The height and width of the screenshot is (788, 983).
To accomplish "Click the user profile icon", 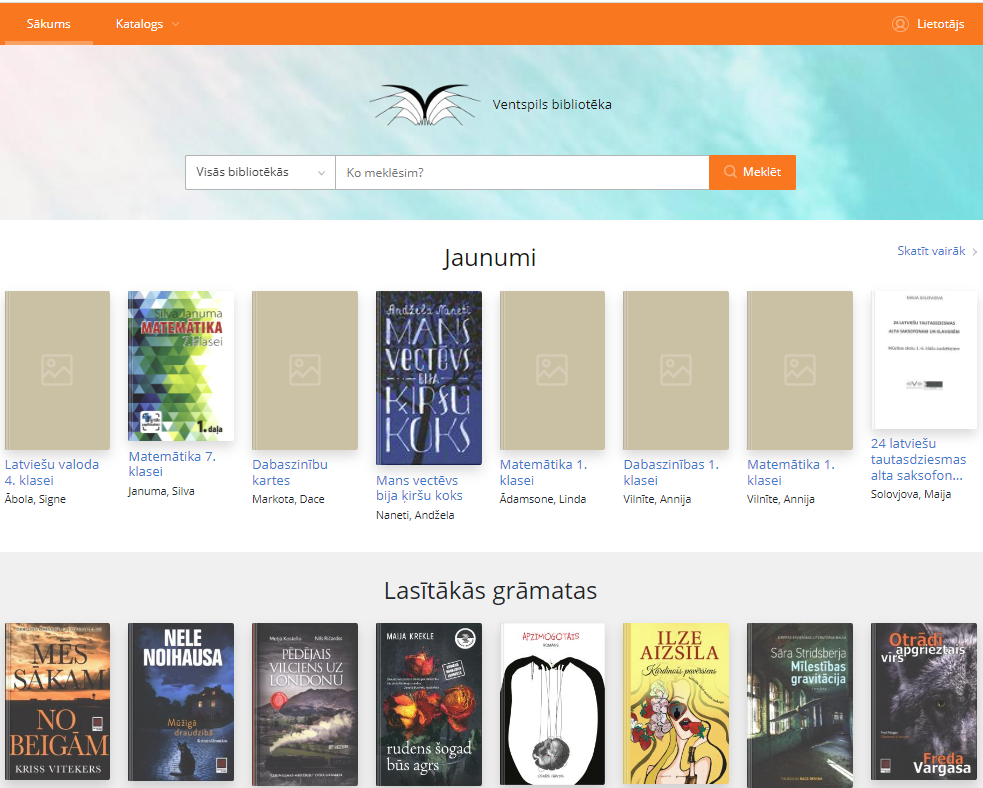I will (900, 24).
